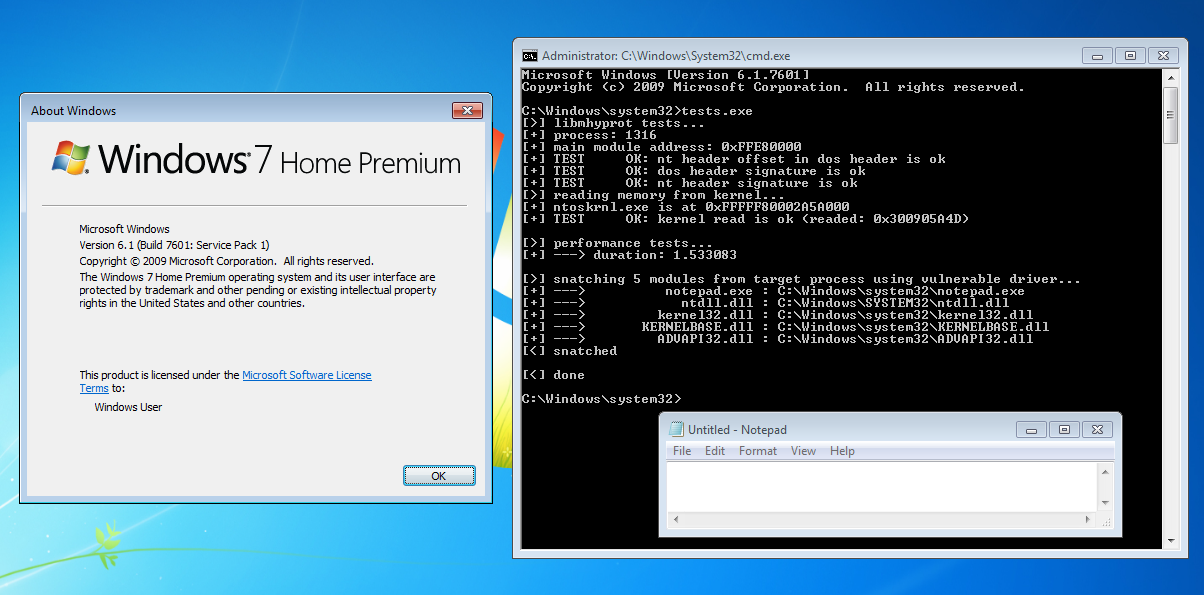The height and width of the screenshot is (595, 1204).
Task: Close the cmd.exe window
Action: (x=1163, y=55)
